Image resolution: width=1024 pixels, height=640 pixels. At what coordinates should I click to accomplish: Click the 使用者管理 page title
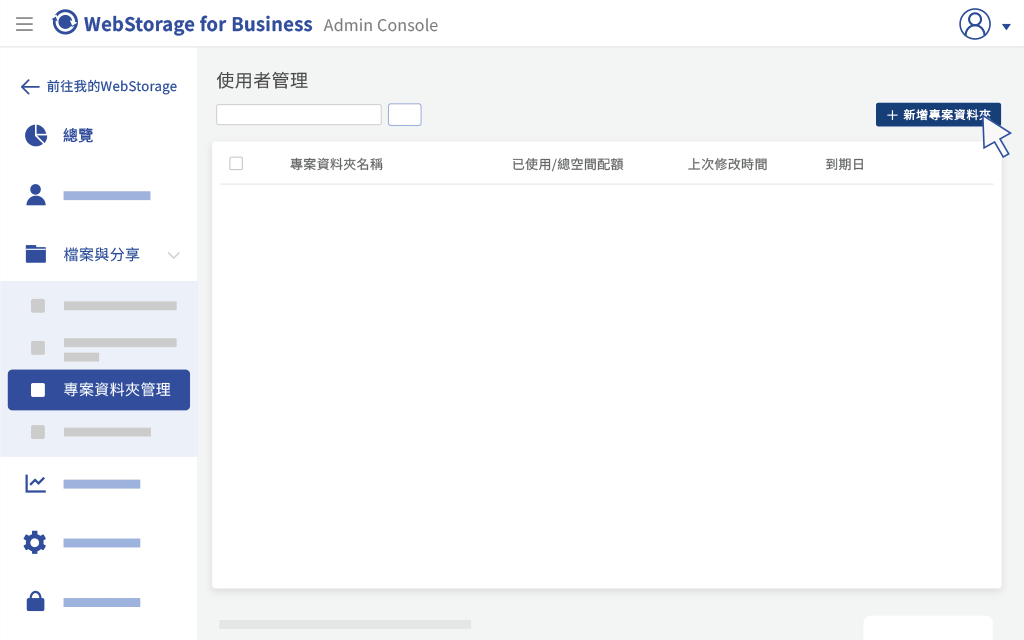263,80
